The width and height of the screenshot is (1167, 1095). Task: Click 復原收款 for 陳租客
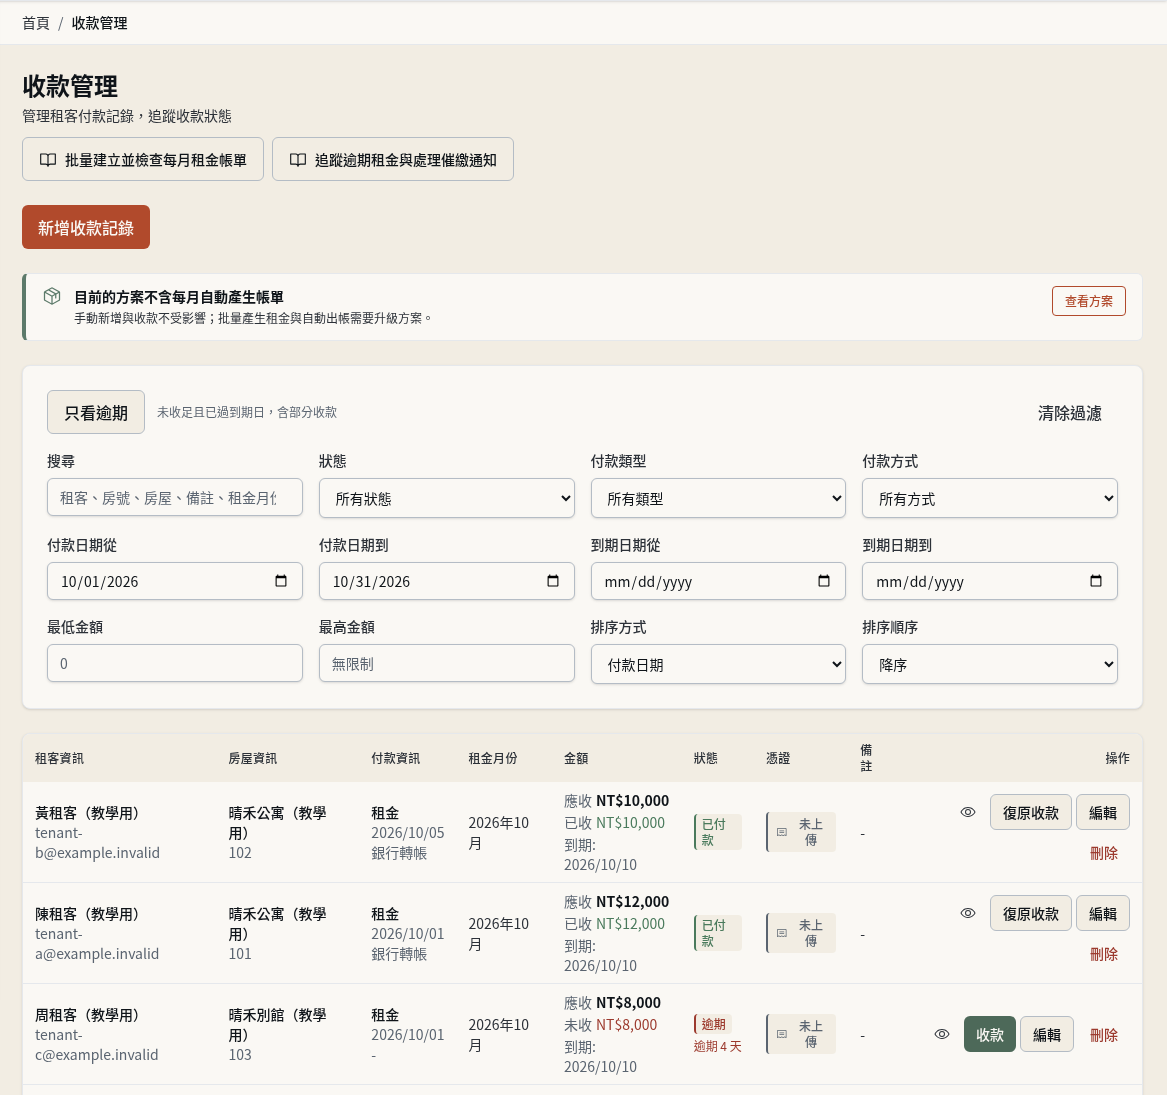[x=1030, y=913]
